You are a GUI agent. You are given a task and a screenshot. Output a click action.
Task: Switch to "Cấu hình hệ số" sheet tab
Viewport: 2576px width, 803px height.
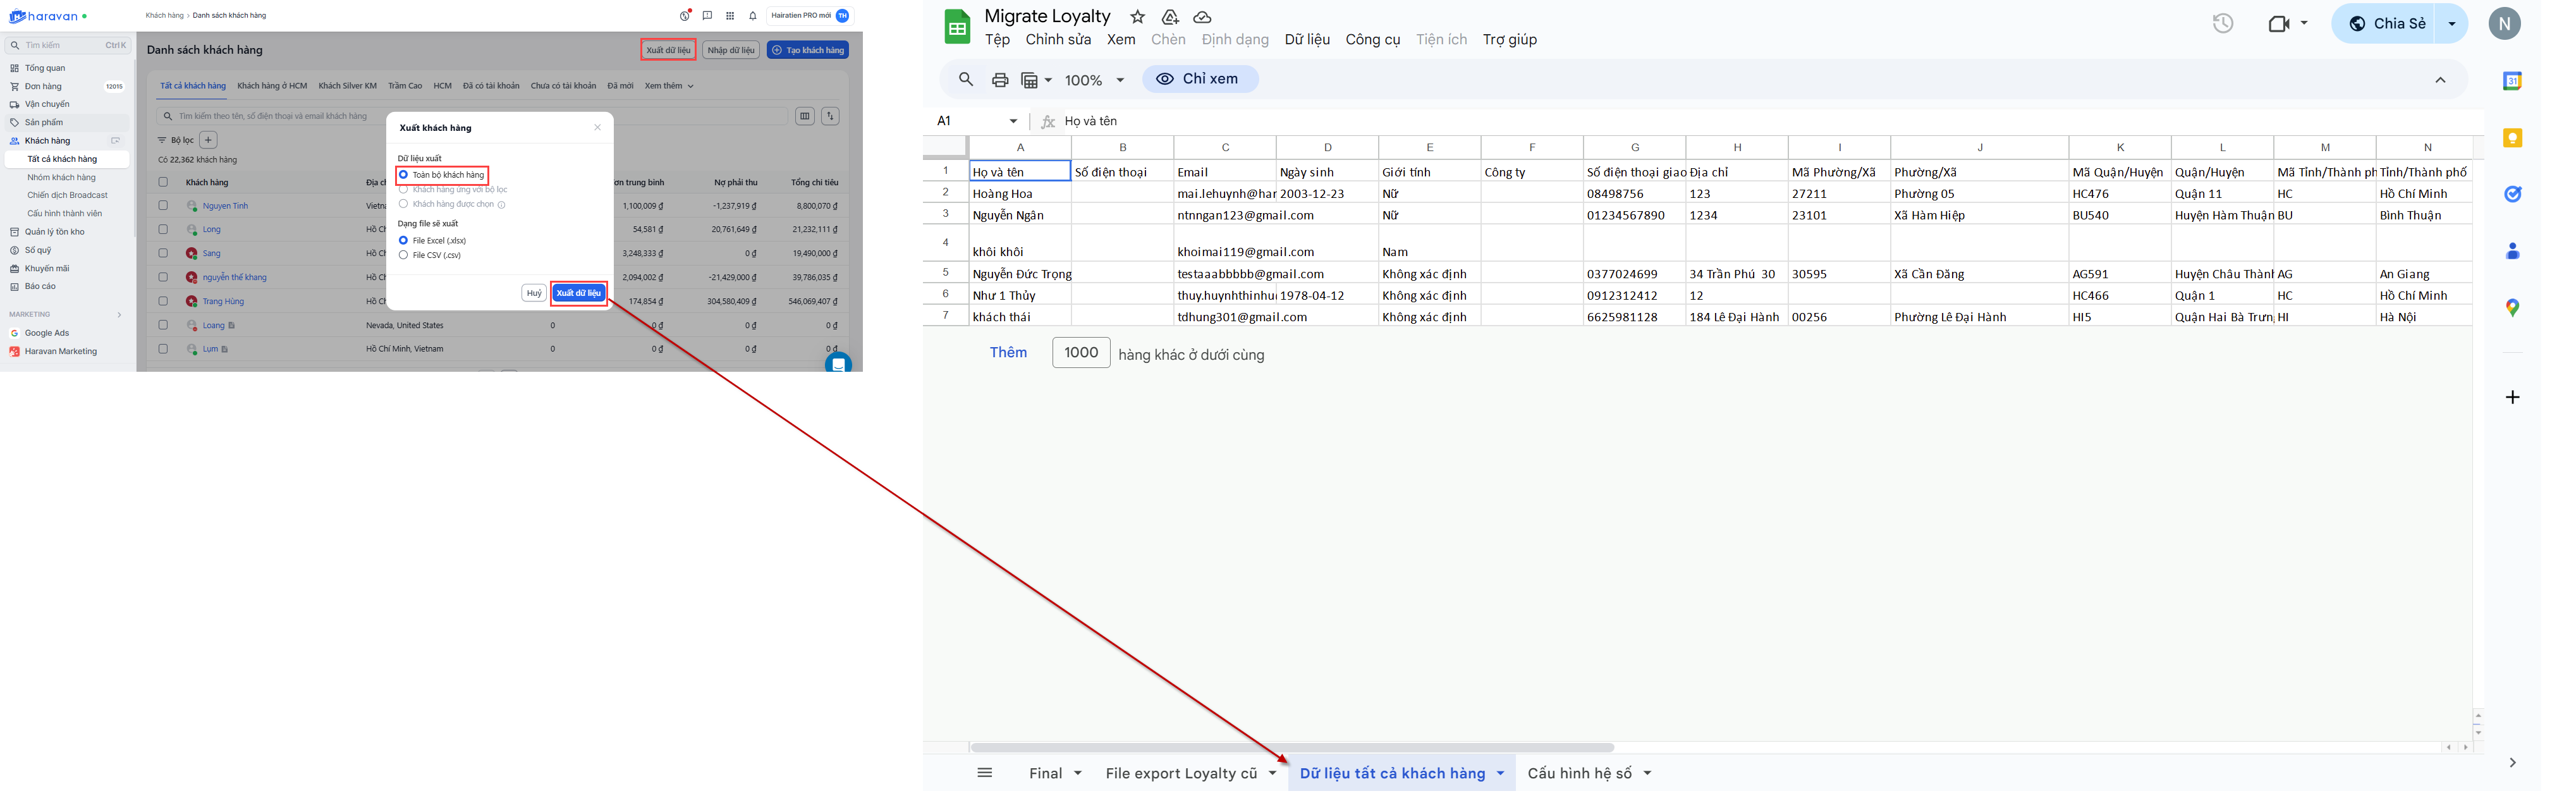click(1578, 773)
